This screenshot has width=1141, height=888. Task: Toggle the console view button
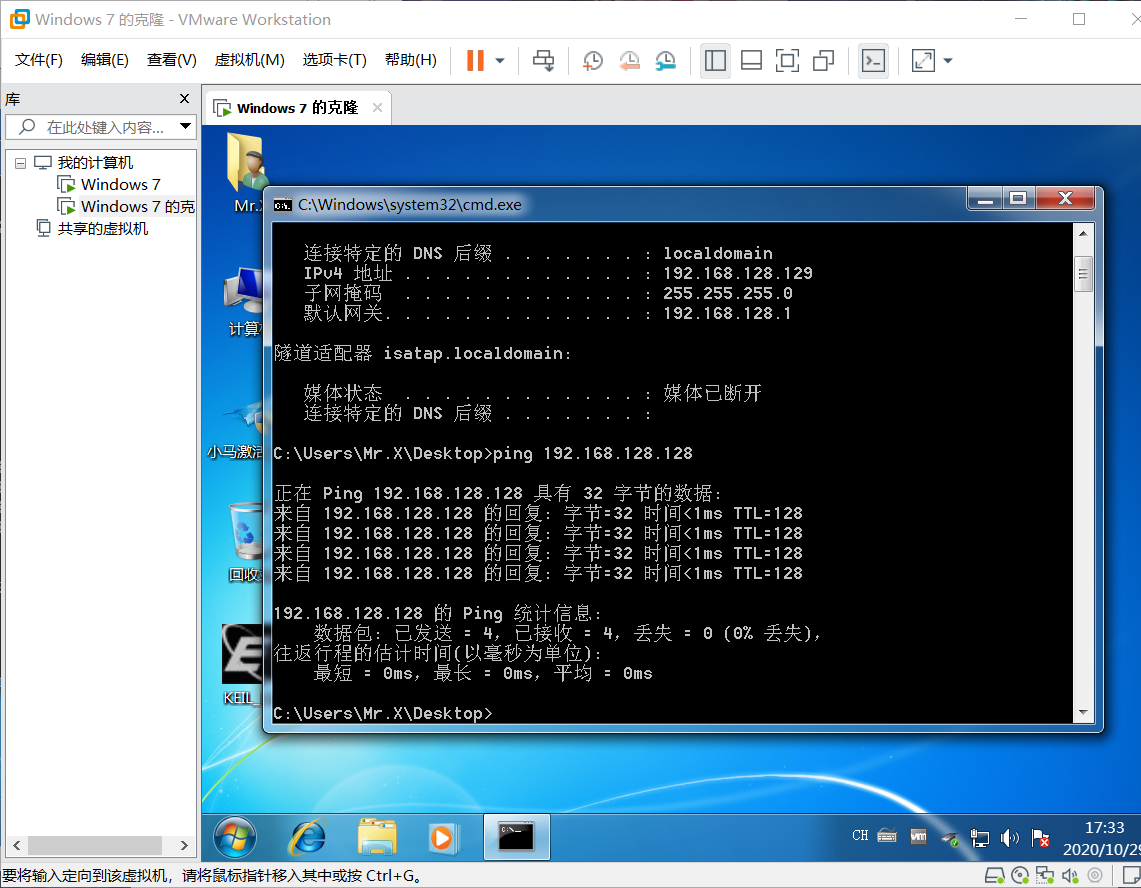pyautogui.click(x=873, y=60)
